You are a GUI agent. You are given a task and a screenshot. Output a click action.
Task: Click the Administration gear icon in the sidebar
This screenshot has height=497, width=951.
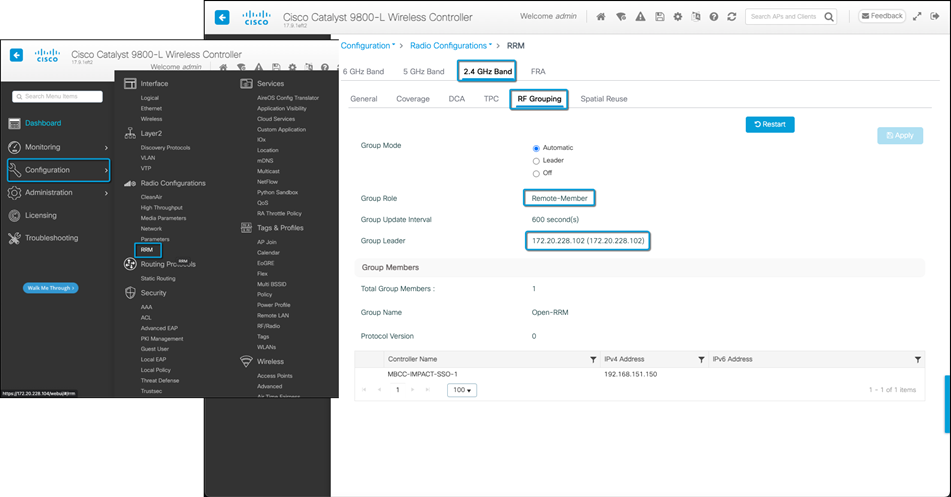[x=15, y=192]
